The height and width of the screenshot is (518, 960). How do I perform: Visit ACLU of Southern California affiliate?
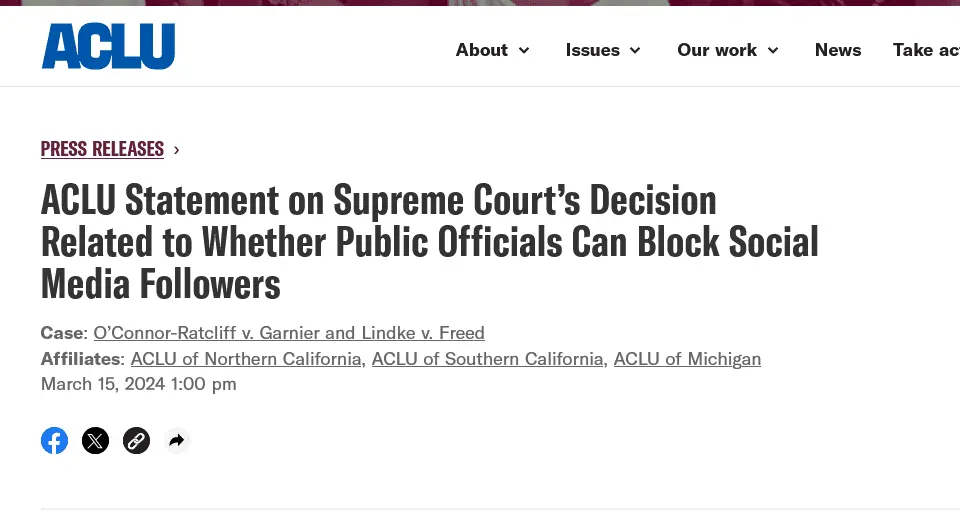click(x=488, y=359)
